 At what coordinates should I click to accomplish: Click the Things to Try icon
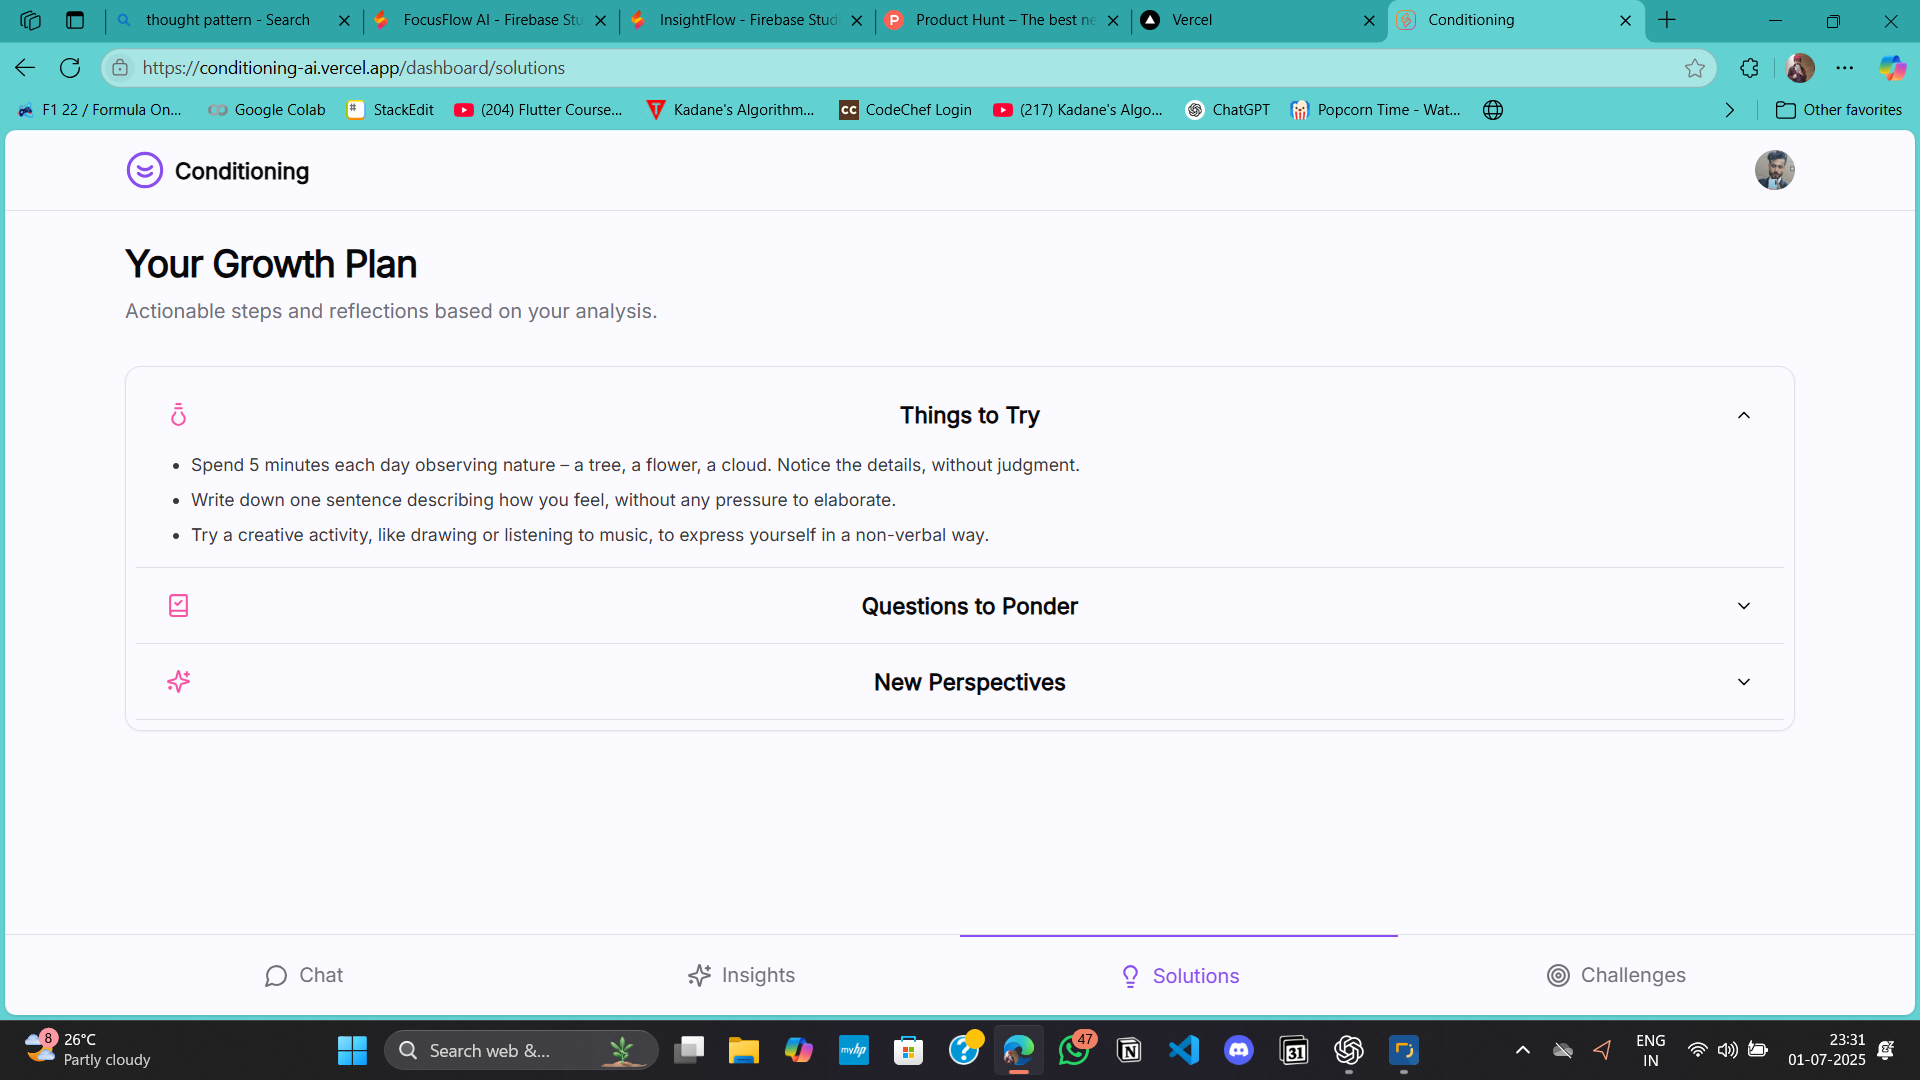point(179,415)
